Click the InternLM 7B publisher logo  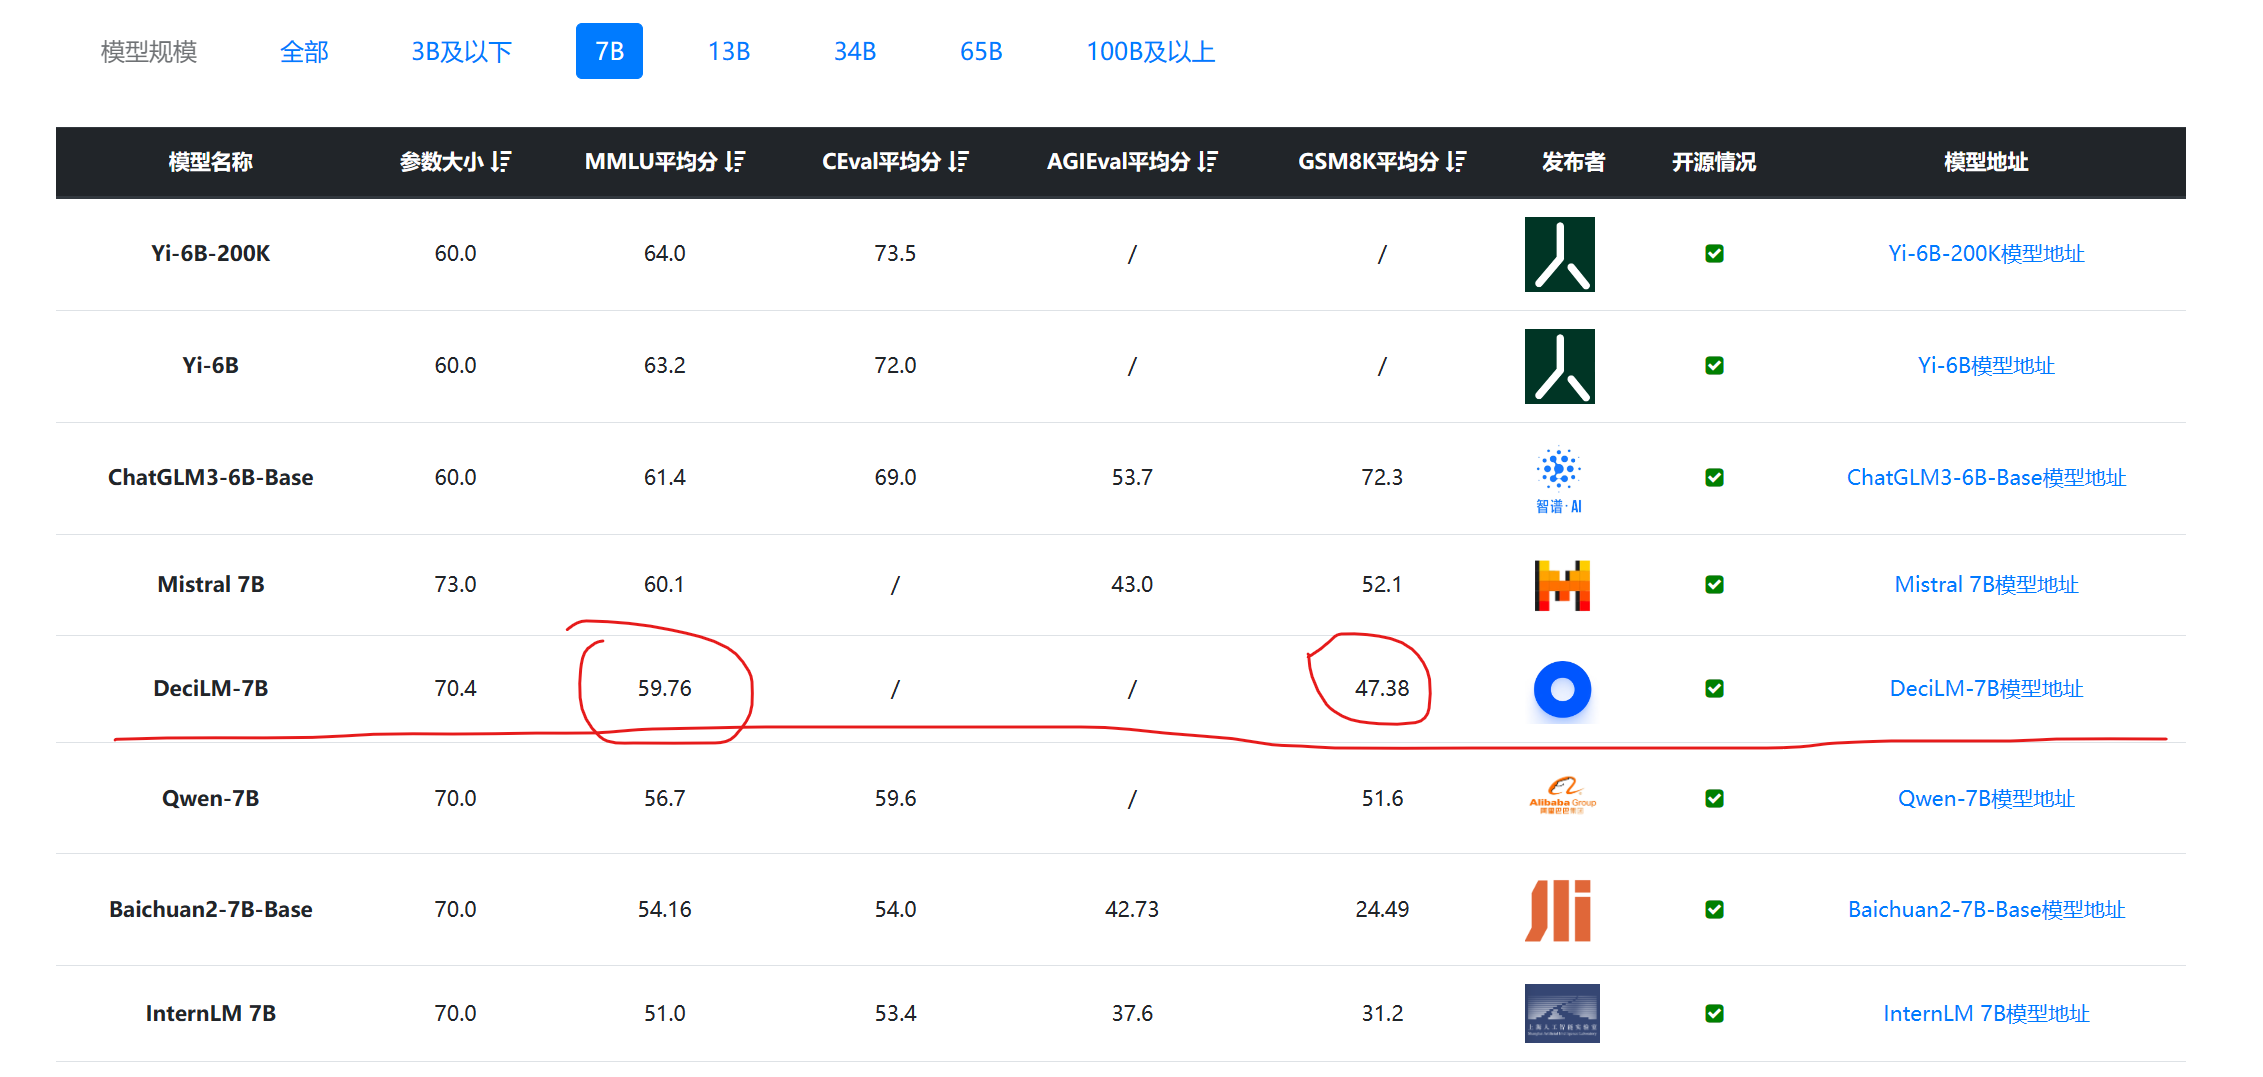(1561, 1013)
